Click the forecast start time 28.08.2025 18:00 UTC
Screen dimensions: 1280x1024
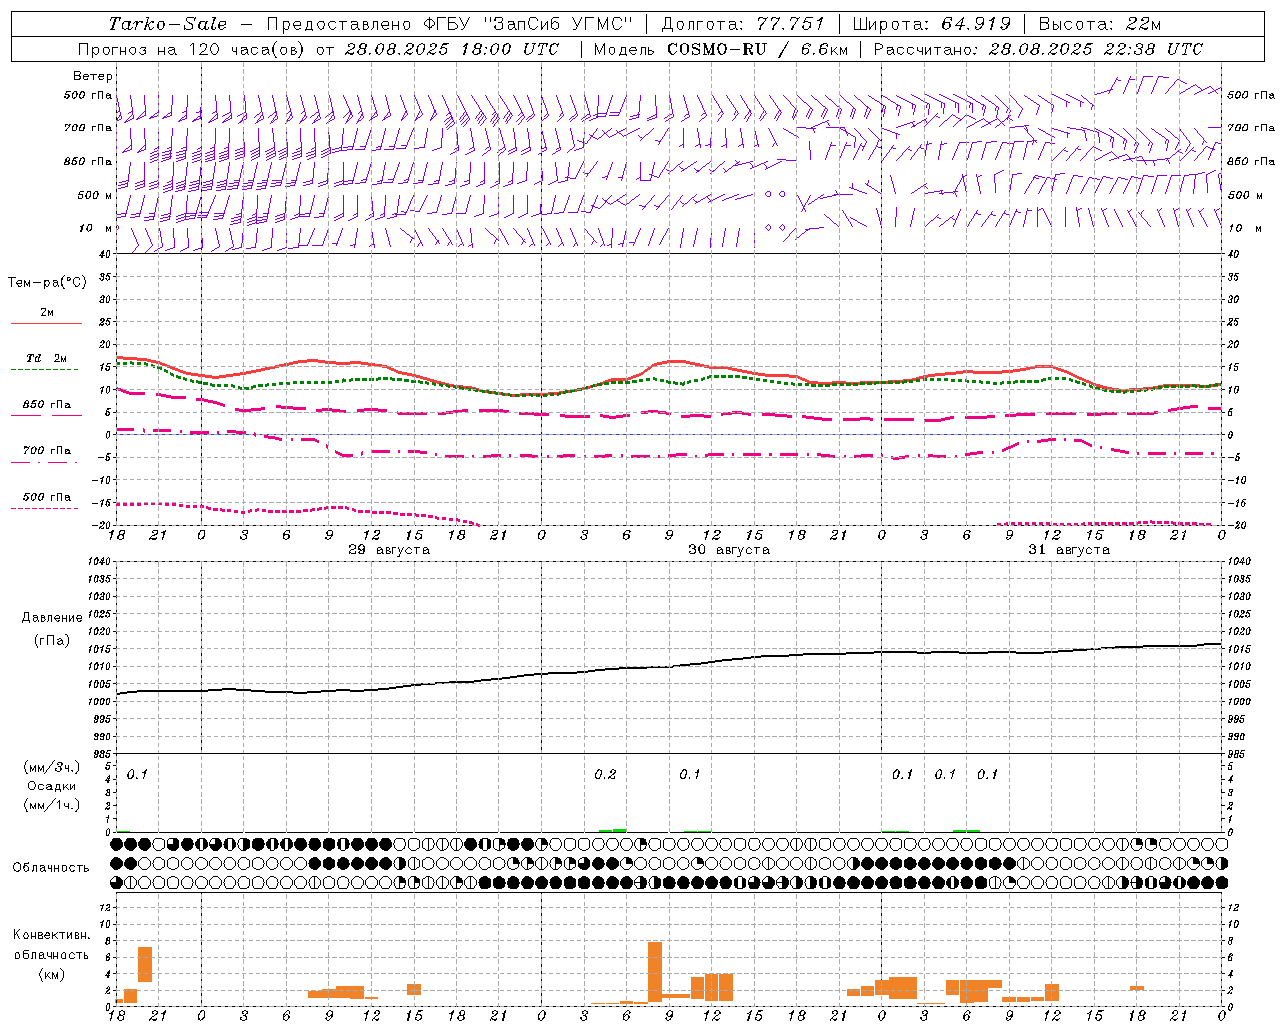(x=452, y=49)
